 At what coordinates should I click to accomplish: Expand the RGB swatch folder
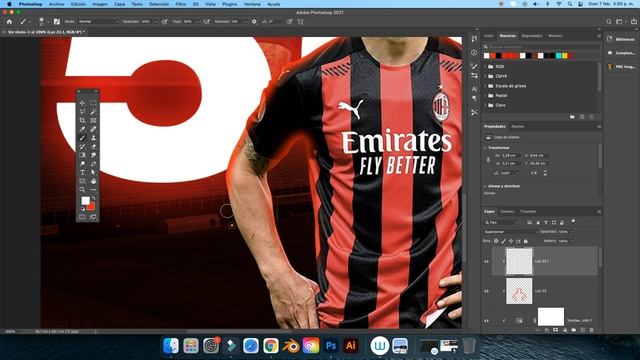[486, 67]
